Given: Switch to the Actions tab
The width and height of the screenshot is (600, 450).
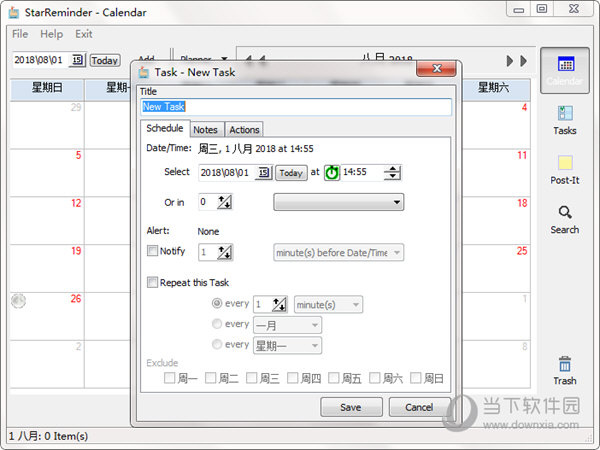Looking at the screenshot, I should coord(244,130).
